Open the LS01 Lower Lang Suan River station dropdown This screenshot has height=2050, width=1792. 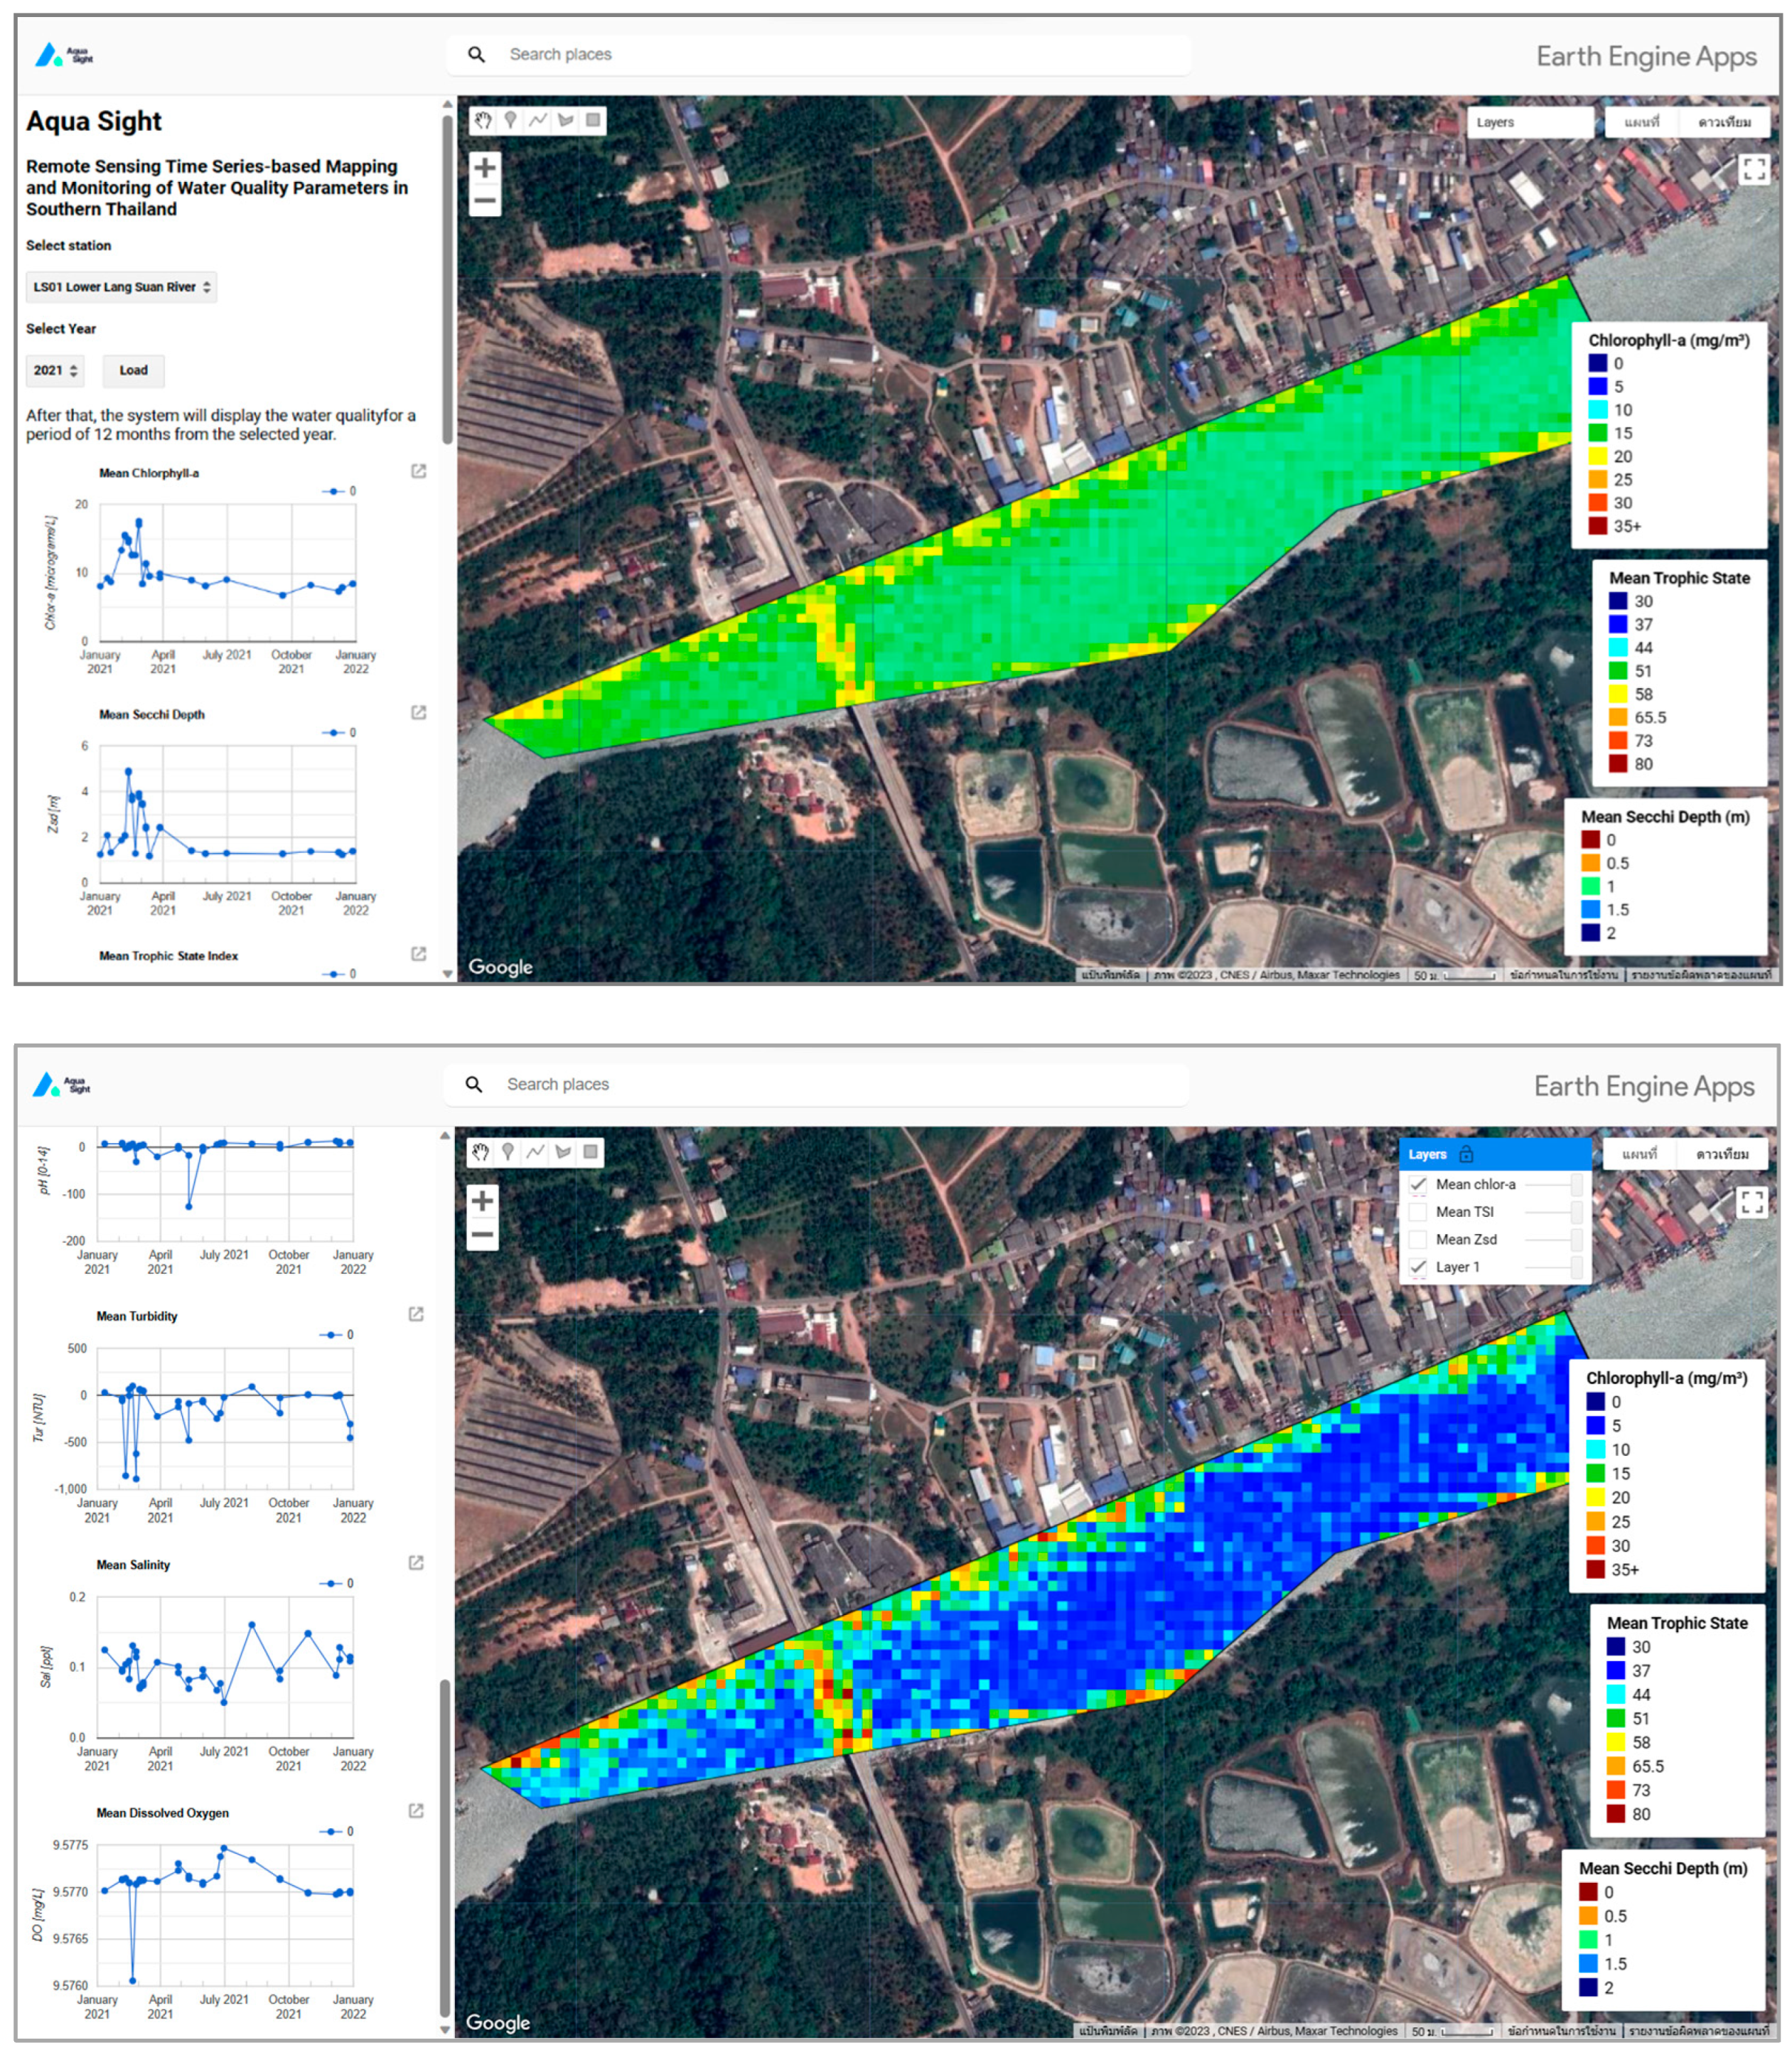[x=121, y=287]
